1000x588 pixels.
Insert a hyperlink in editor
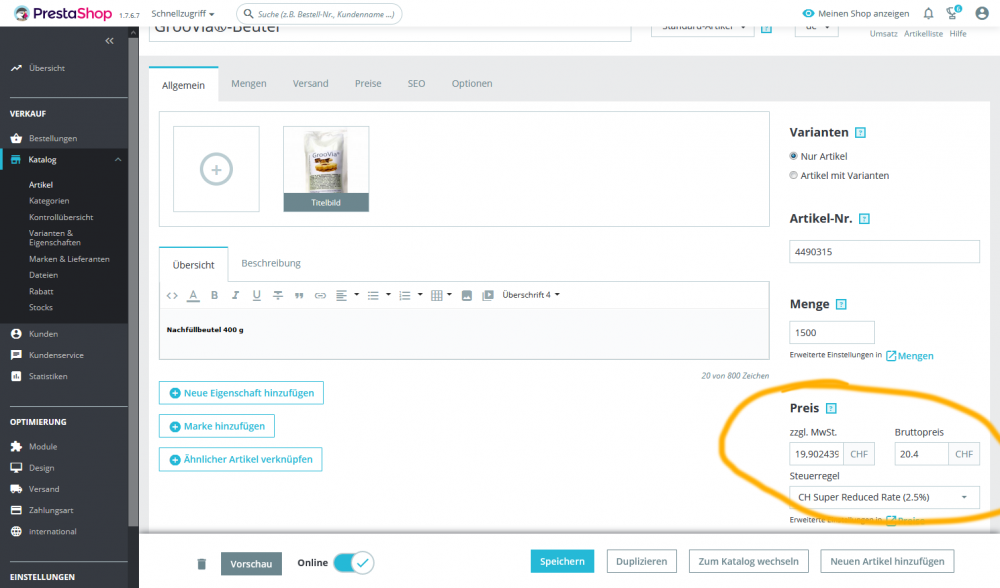tap(320, 295)
